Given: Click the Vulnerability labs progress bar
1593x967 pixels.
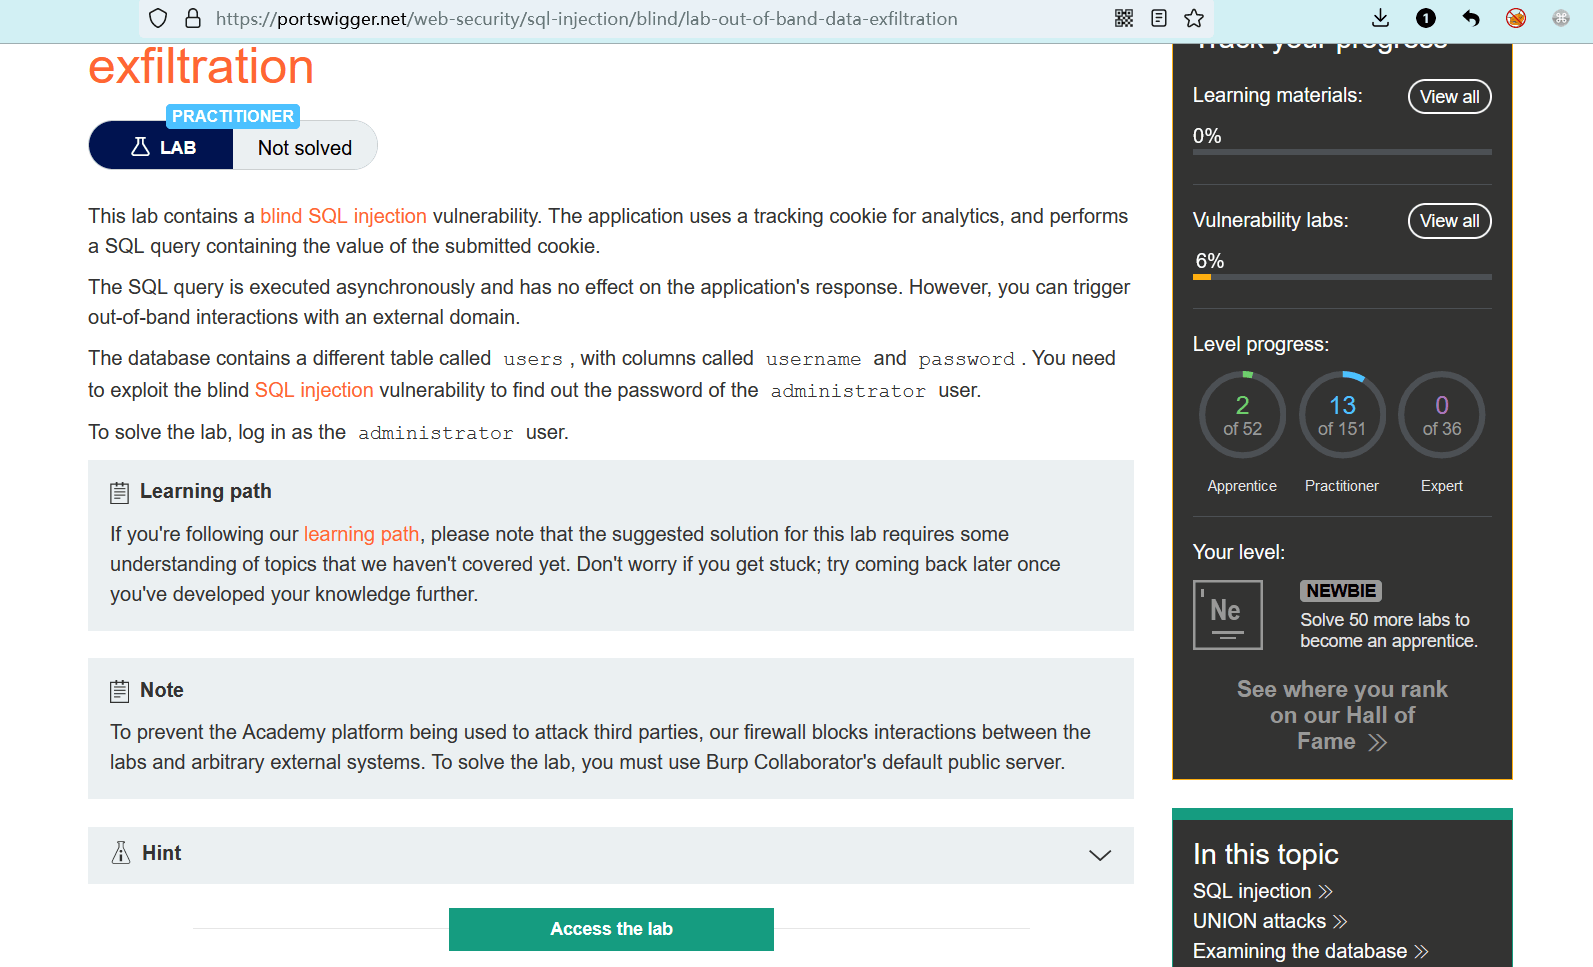Looking at the screenshot, I should point(1342,277).
